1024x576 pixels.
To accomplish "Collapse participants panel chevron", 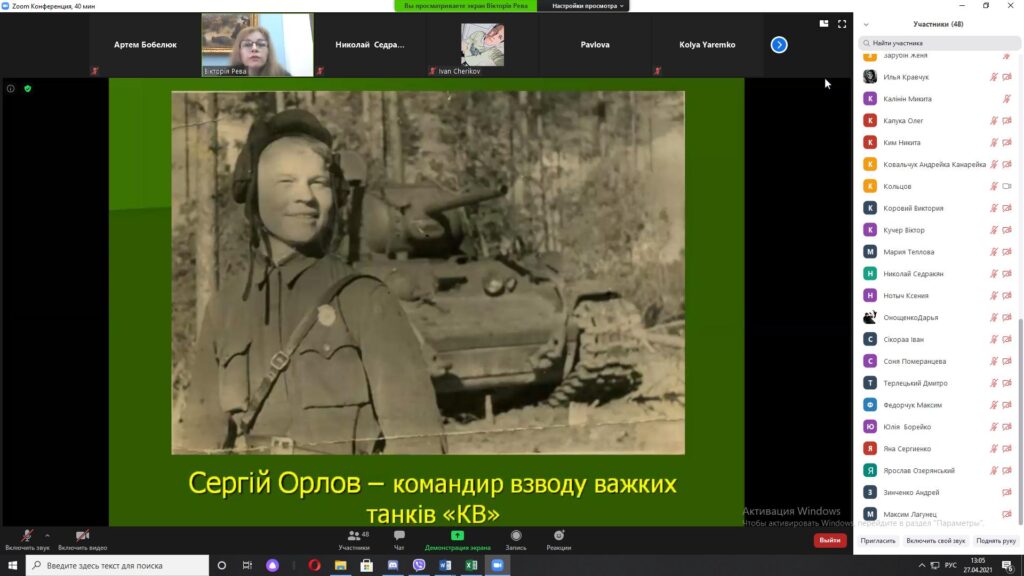I will [x=866, y=24].
